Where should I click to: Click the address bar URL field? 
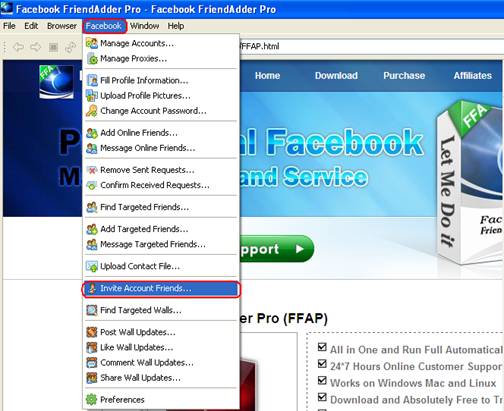(370, 46)
